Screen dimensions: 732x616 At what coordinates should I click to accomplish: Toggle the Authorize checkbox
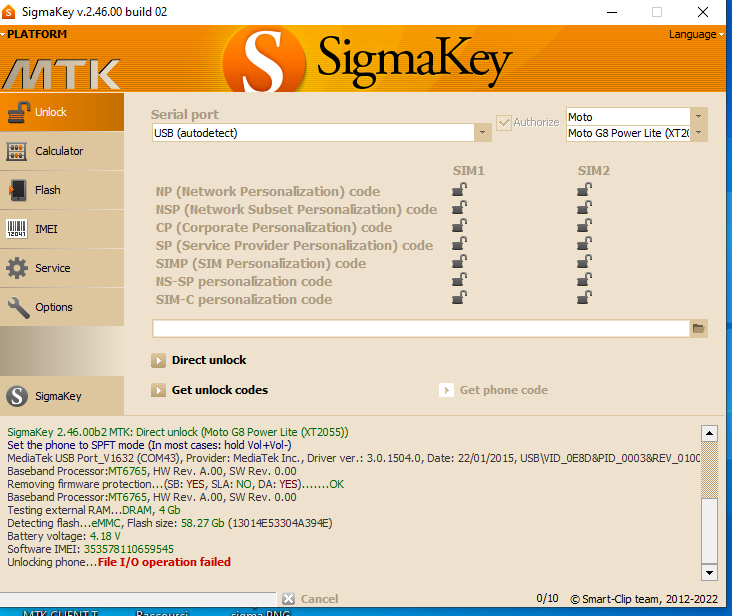(x=504, y=123)
